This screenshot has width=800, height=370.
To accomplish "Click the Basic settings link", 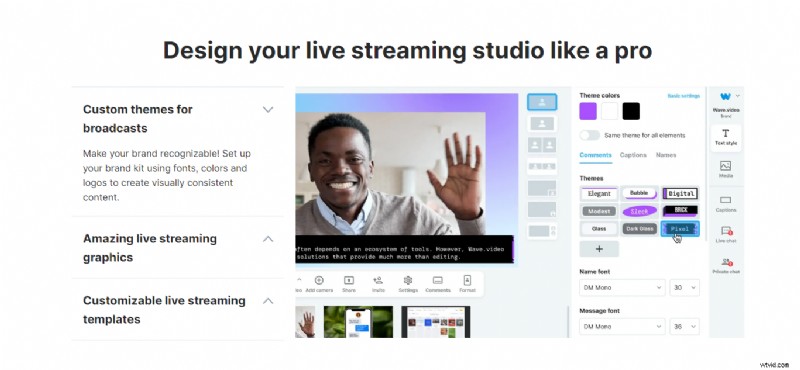I will (x=684, y=96).
